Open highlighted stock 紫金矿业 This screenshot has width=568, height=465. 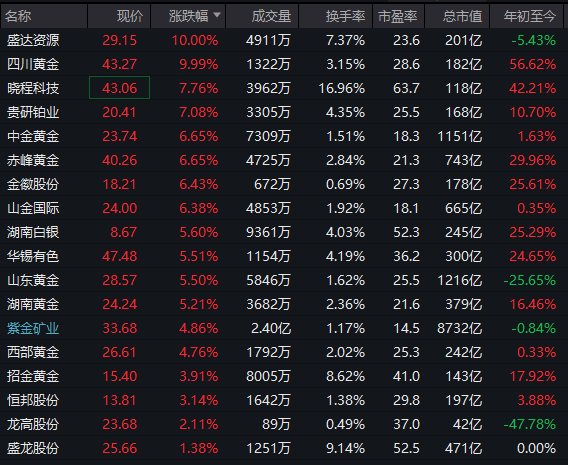tap(33, 328)
